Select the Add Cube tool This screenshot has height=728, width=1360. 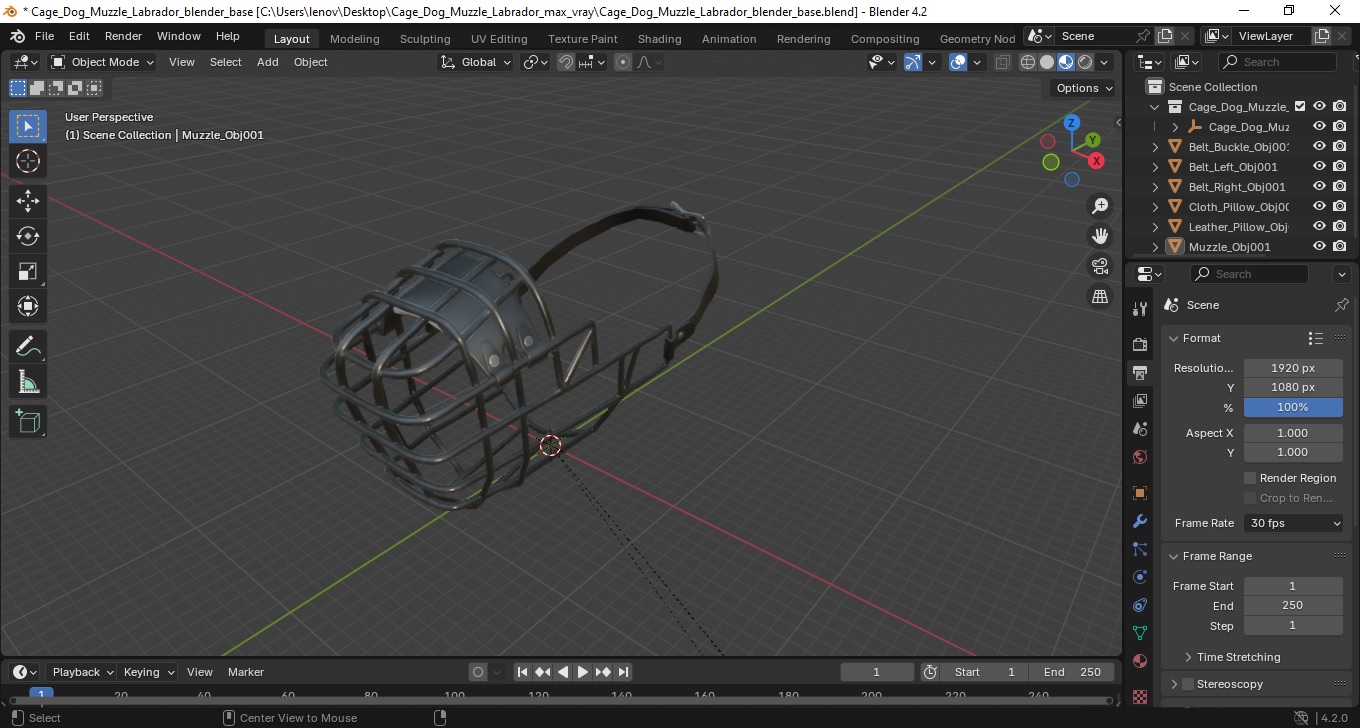28,422
